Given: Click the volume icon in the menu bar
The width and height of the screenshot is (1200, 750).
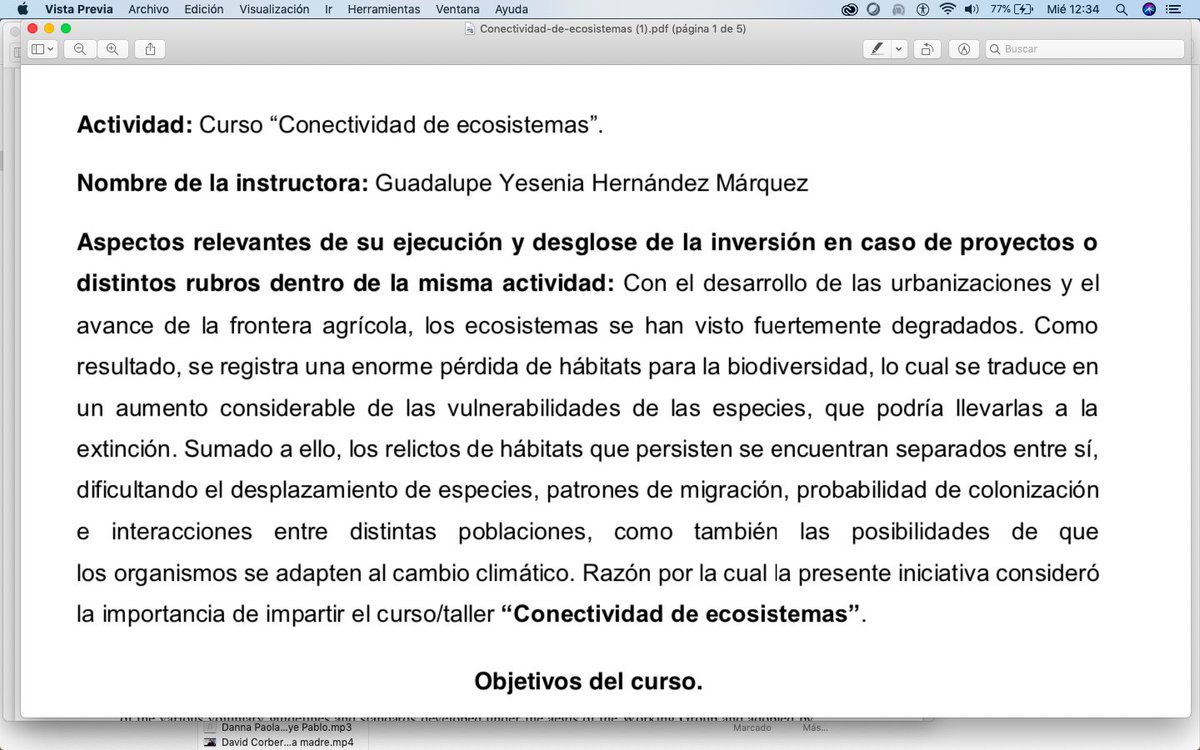Looking at the screenshot, I should point(970,10).
